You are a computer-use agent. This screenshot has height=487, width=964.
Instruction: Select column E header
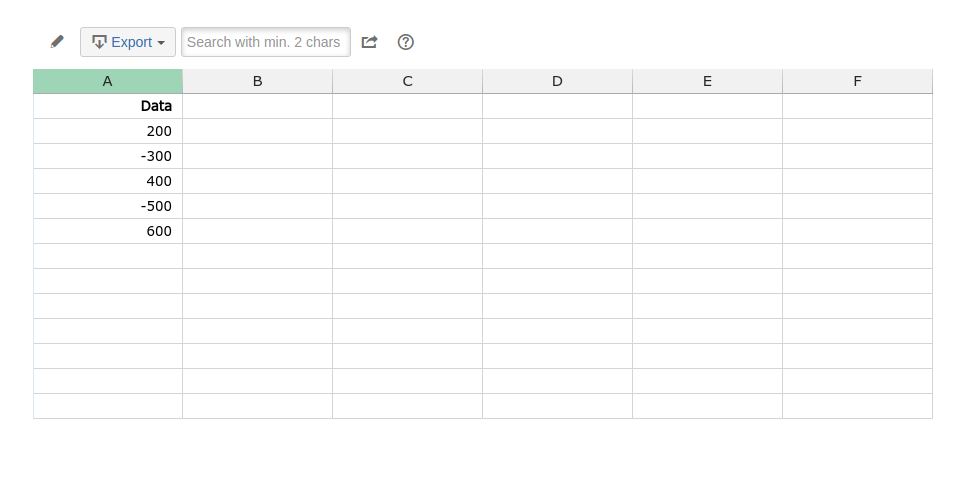pyautogui.click(x=708, y=81)
